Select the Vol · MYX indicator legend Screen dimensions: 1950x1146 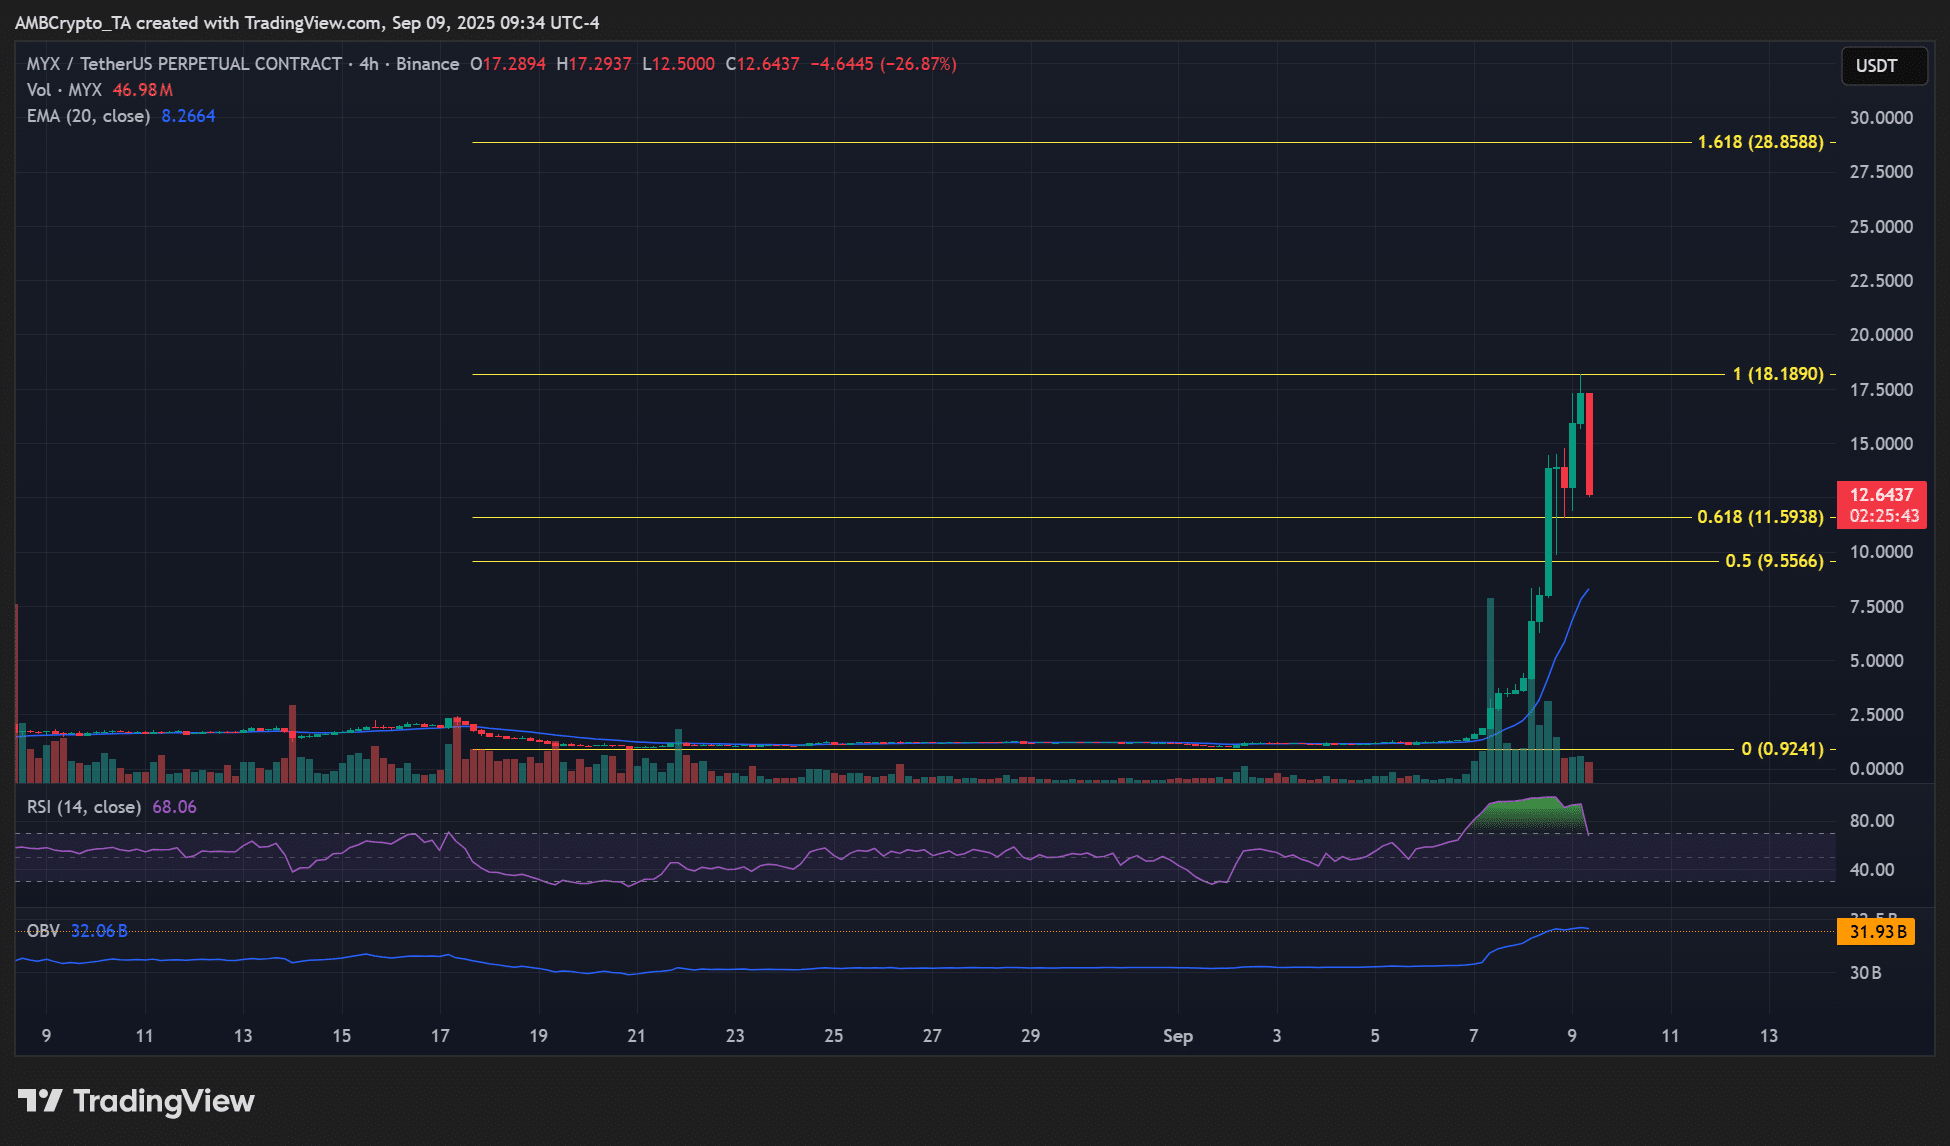coord(64,90)
